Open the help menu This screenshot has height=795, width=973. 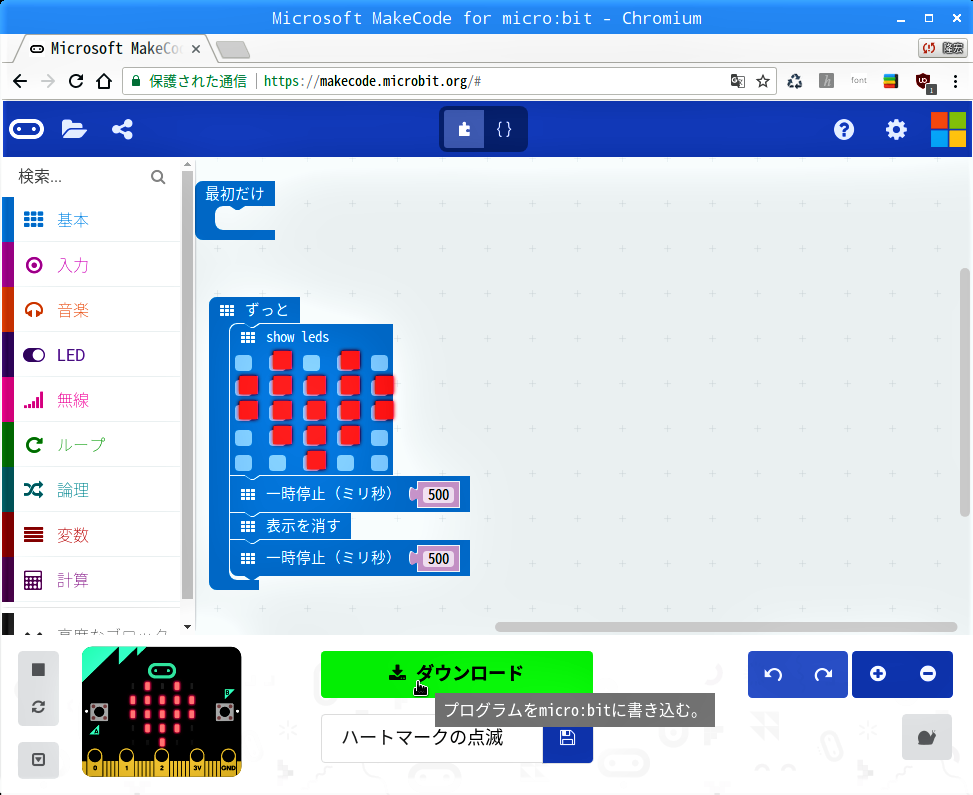click(844, 129)
